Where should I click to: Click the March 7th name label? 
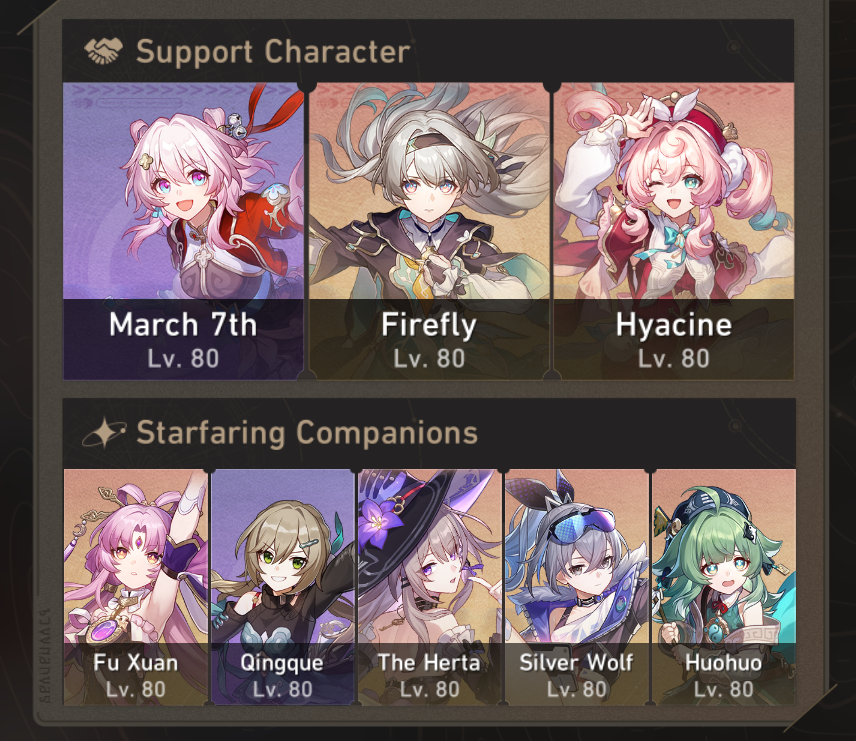183,324
